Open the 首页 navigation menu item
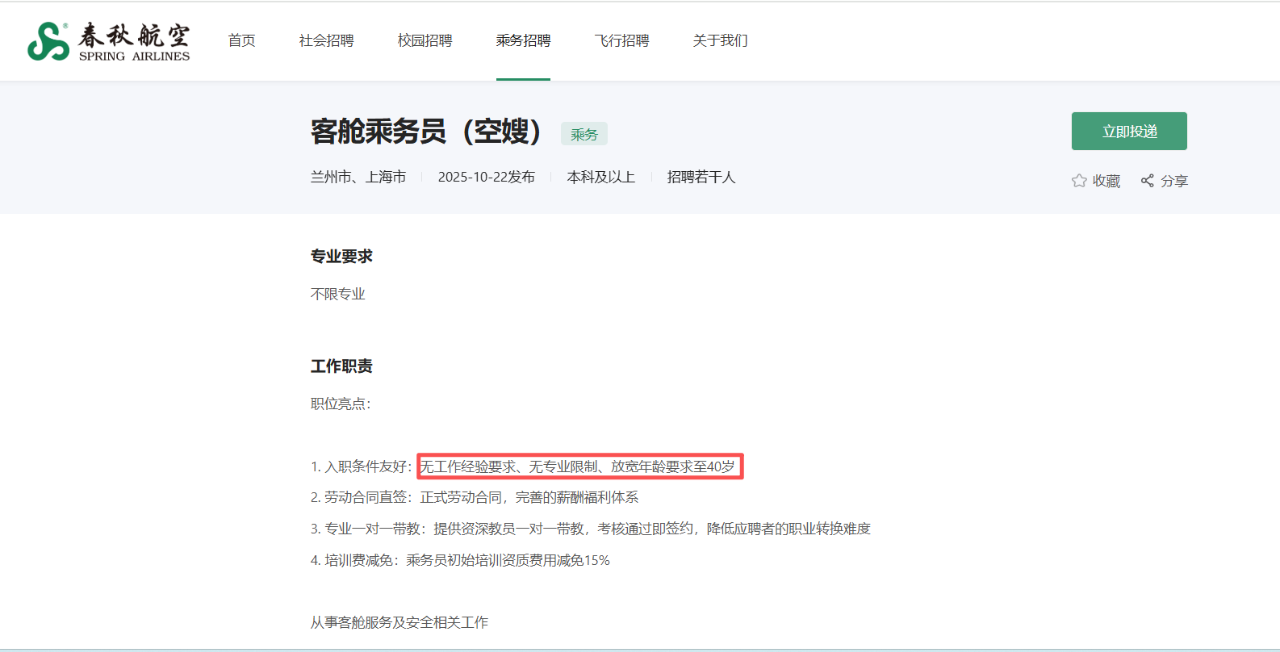The width and height of the screenshot is (1280, 652). coord(241,40)
